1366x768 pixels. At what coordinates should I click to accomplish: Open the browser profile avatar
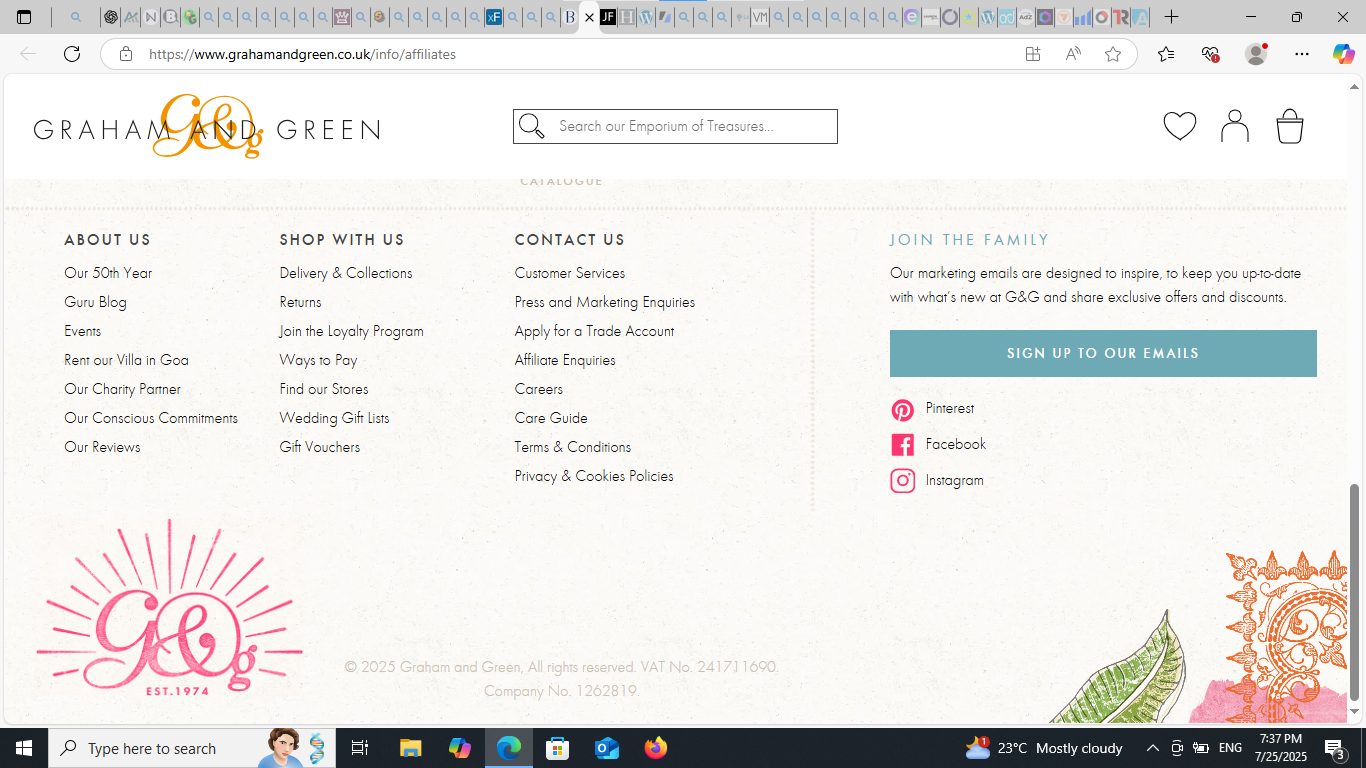tap(1256, 54)
